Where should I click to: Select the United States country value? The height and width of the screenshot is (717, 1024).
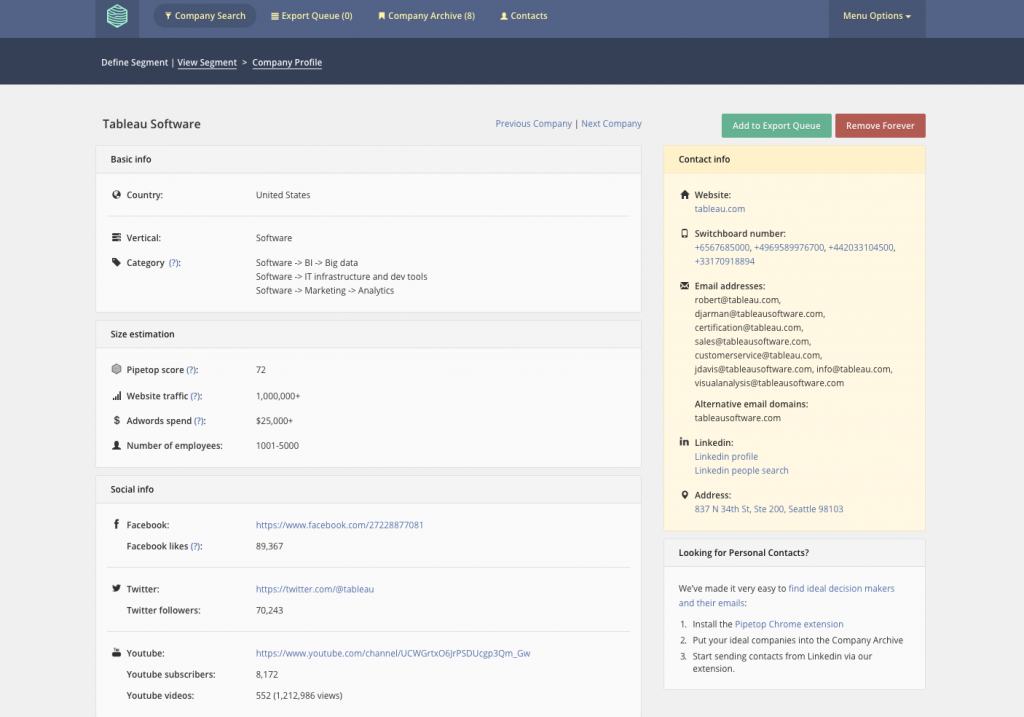tap(283, 195)
